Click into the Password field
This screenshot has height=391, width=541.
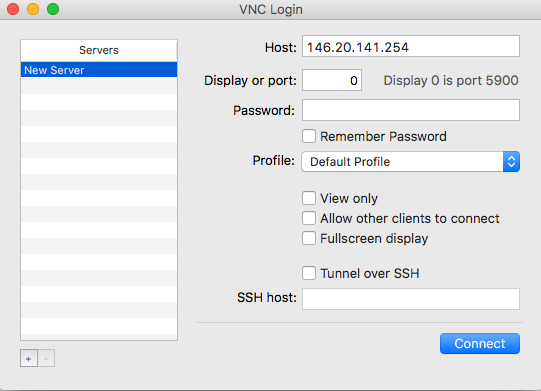[x=411, y=110]
